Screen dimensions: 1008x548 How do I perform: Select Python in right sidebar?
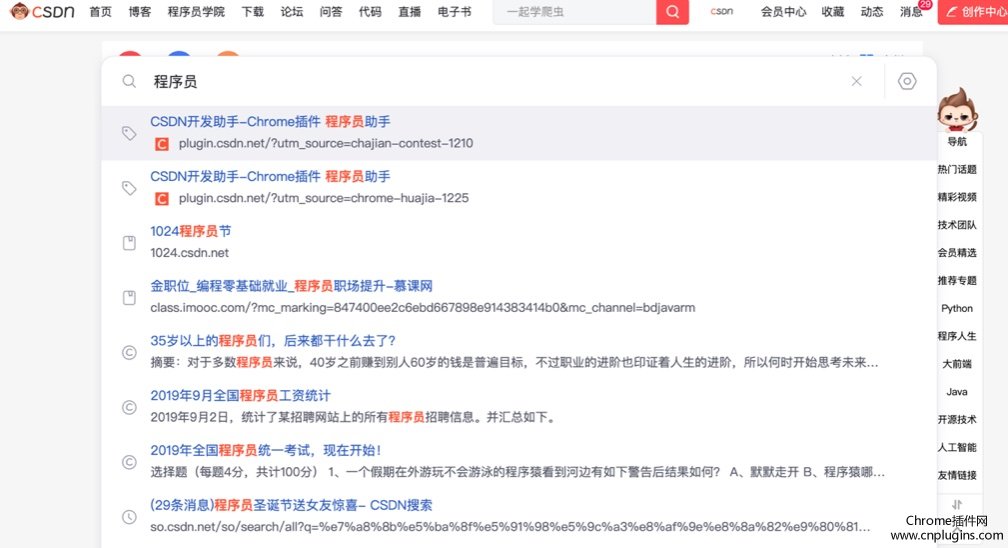click(x=957, y=308)
